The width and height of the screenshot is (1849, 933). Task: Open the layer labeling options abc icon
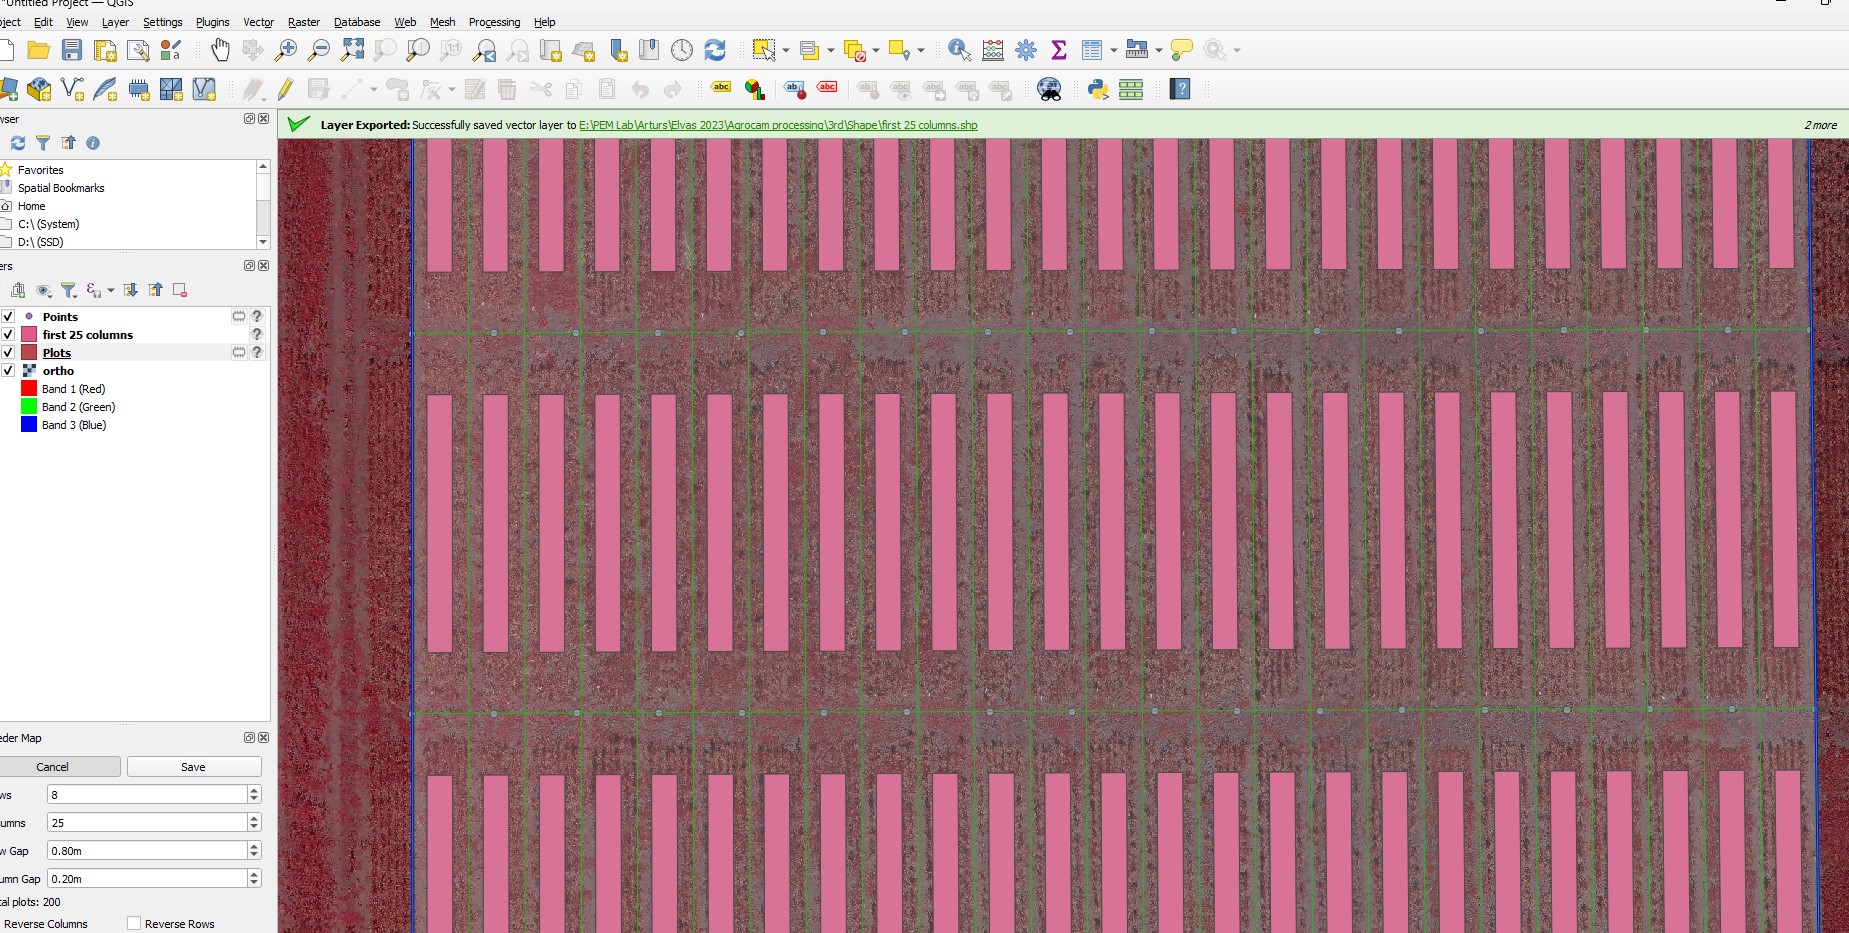(x=721, y=90)
